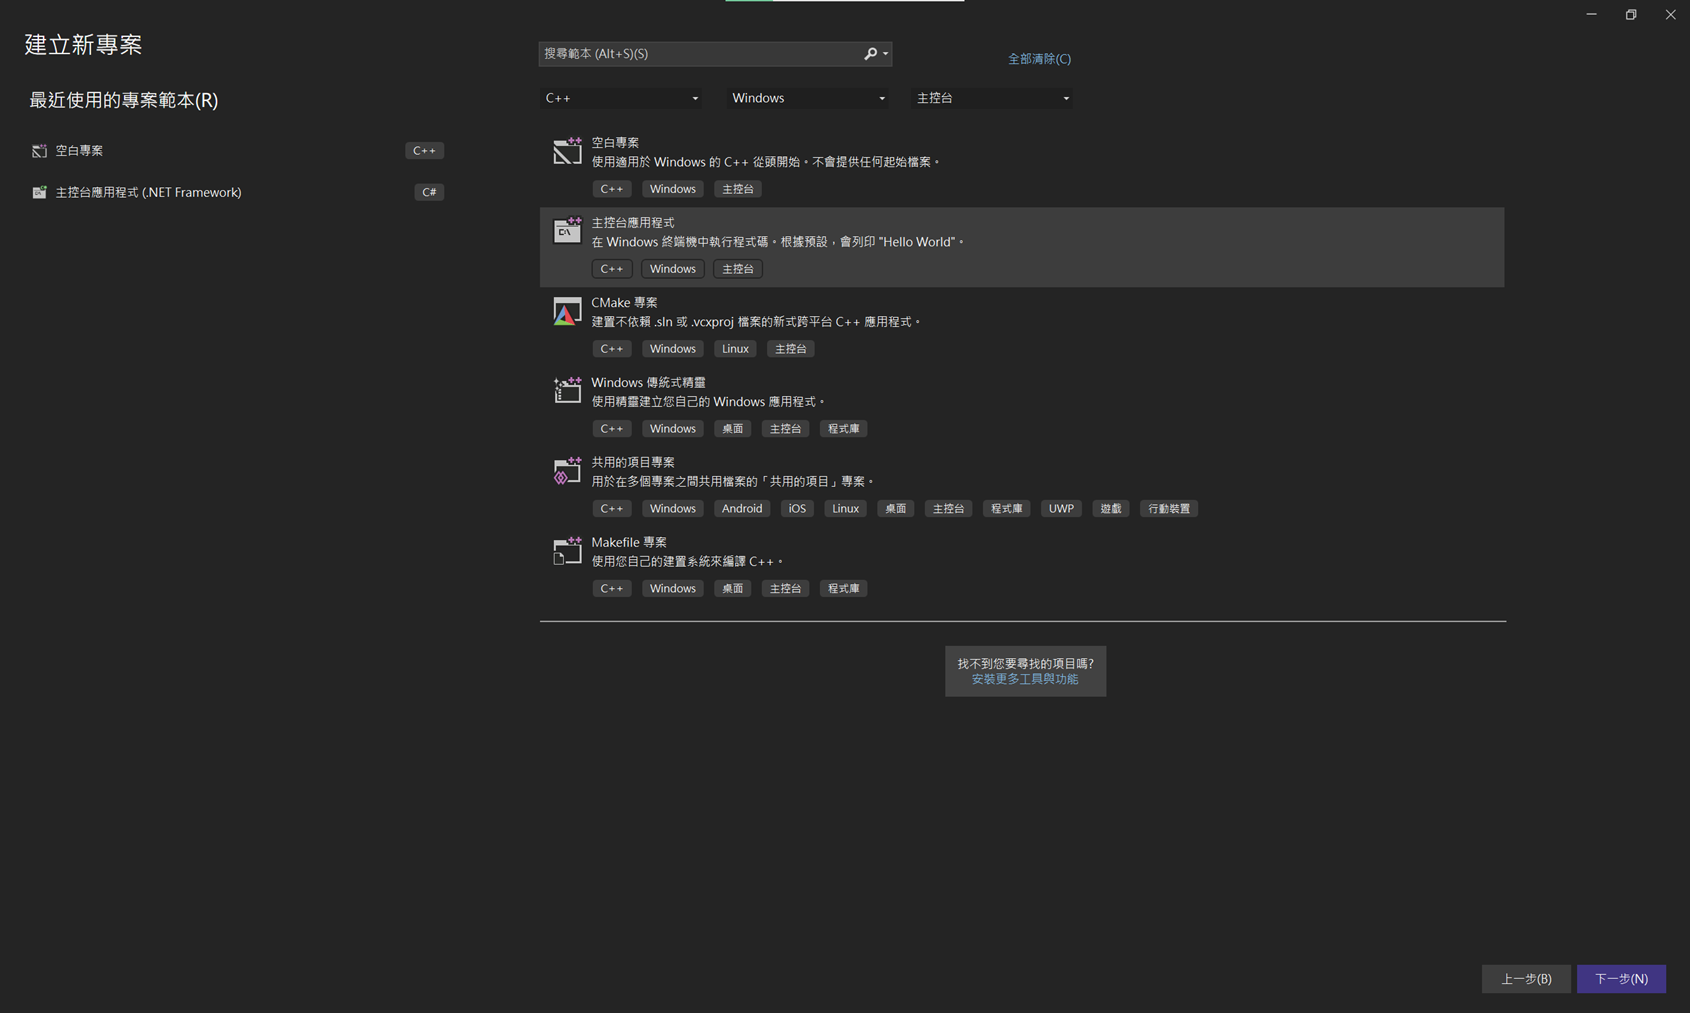
Task: Click the 共用的項目專案 template icon
Action: tap(567, 471)
